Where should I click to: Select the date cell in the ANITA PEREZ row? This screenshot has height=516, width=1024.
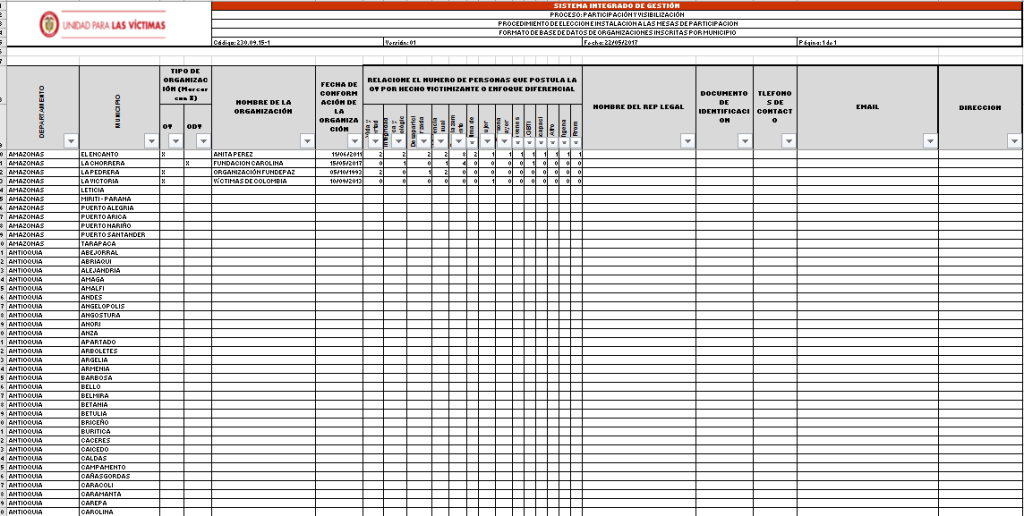point(340,154)
